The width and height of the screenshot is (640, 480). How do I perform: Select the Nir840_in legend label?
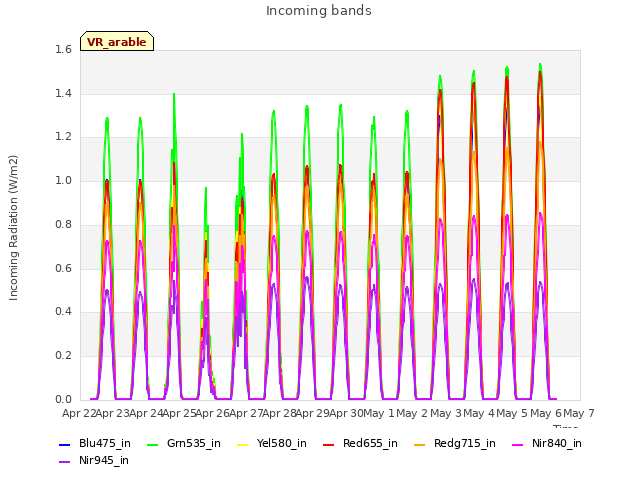tap(557, 443)
